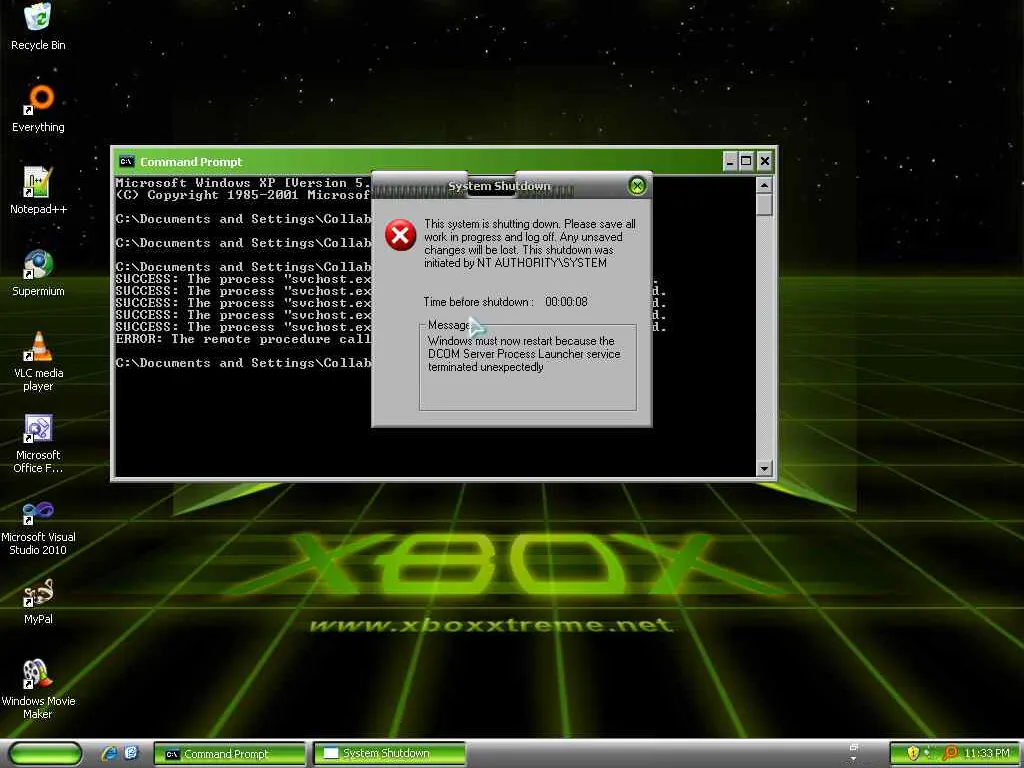Click the shutdown countdown value 00:00:08
Viewport: 1024px width, 768px height.
click(566, 302)
